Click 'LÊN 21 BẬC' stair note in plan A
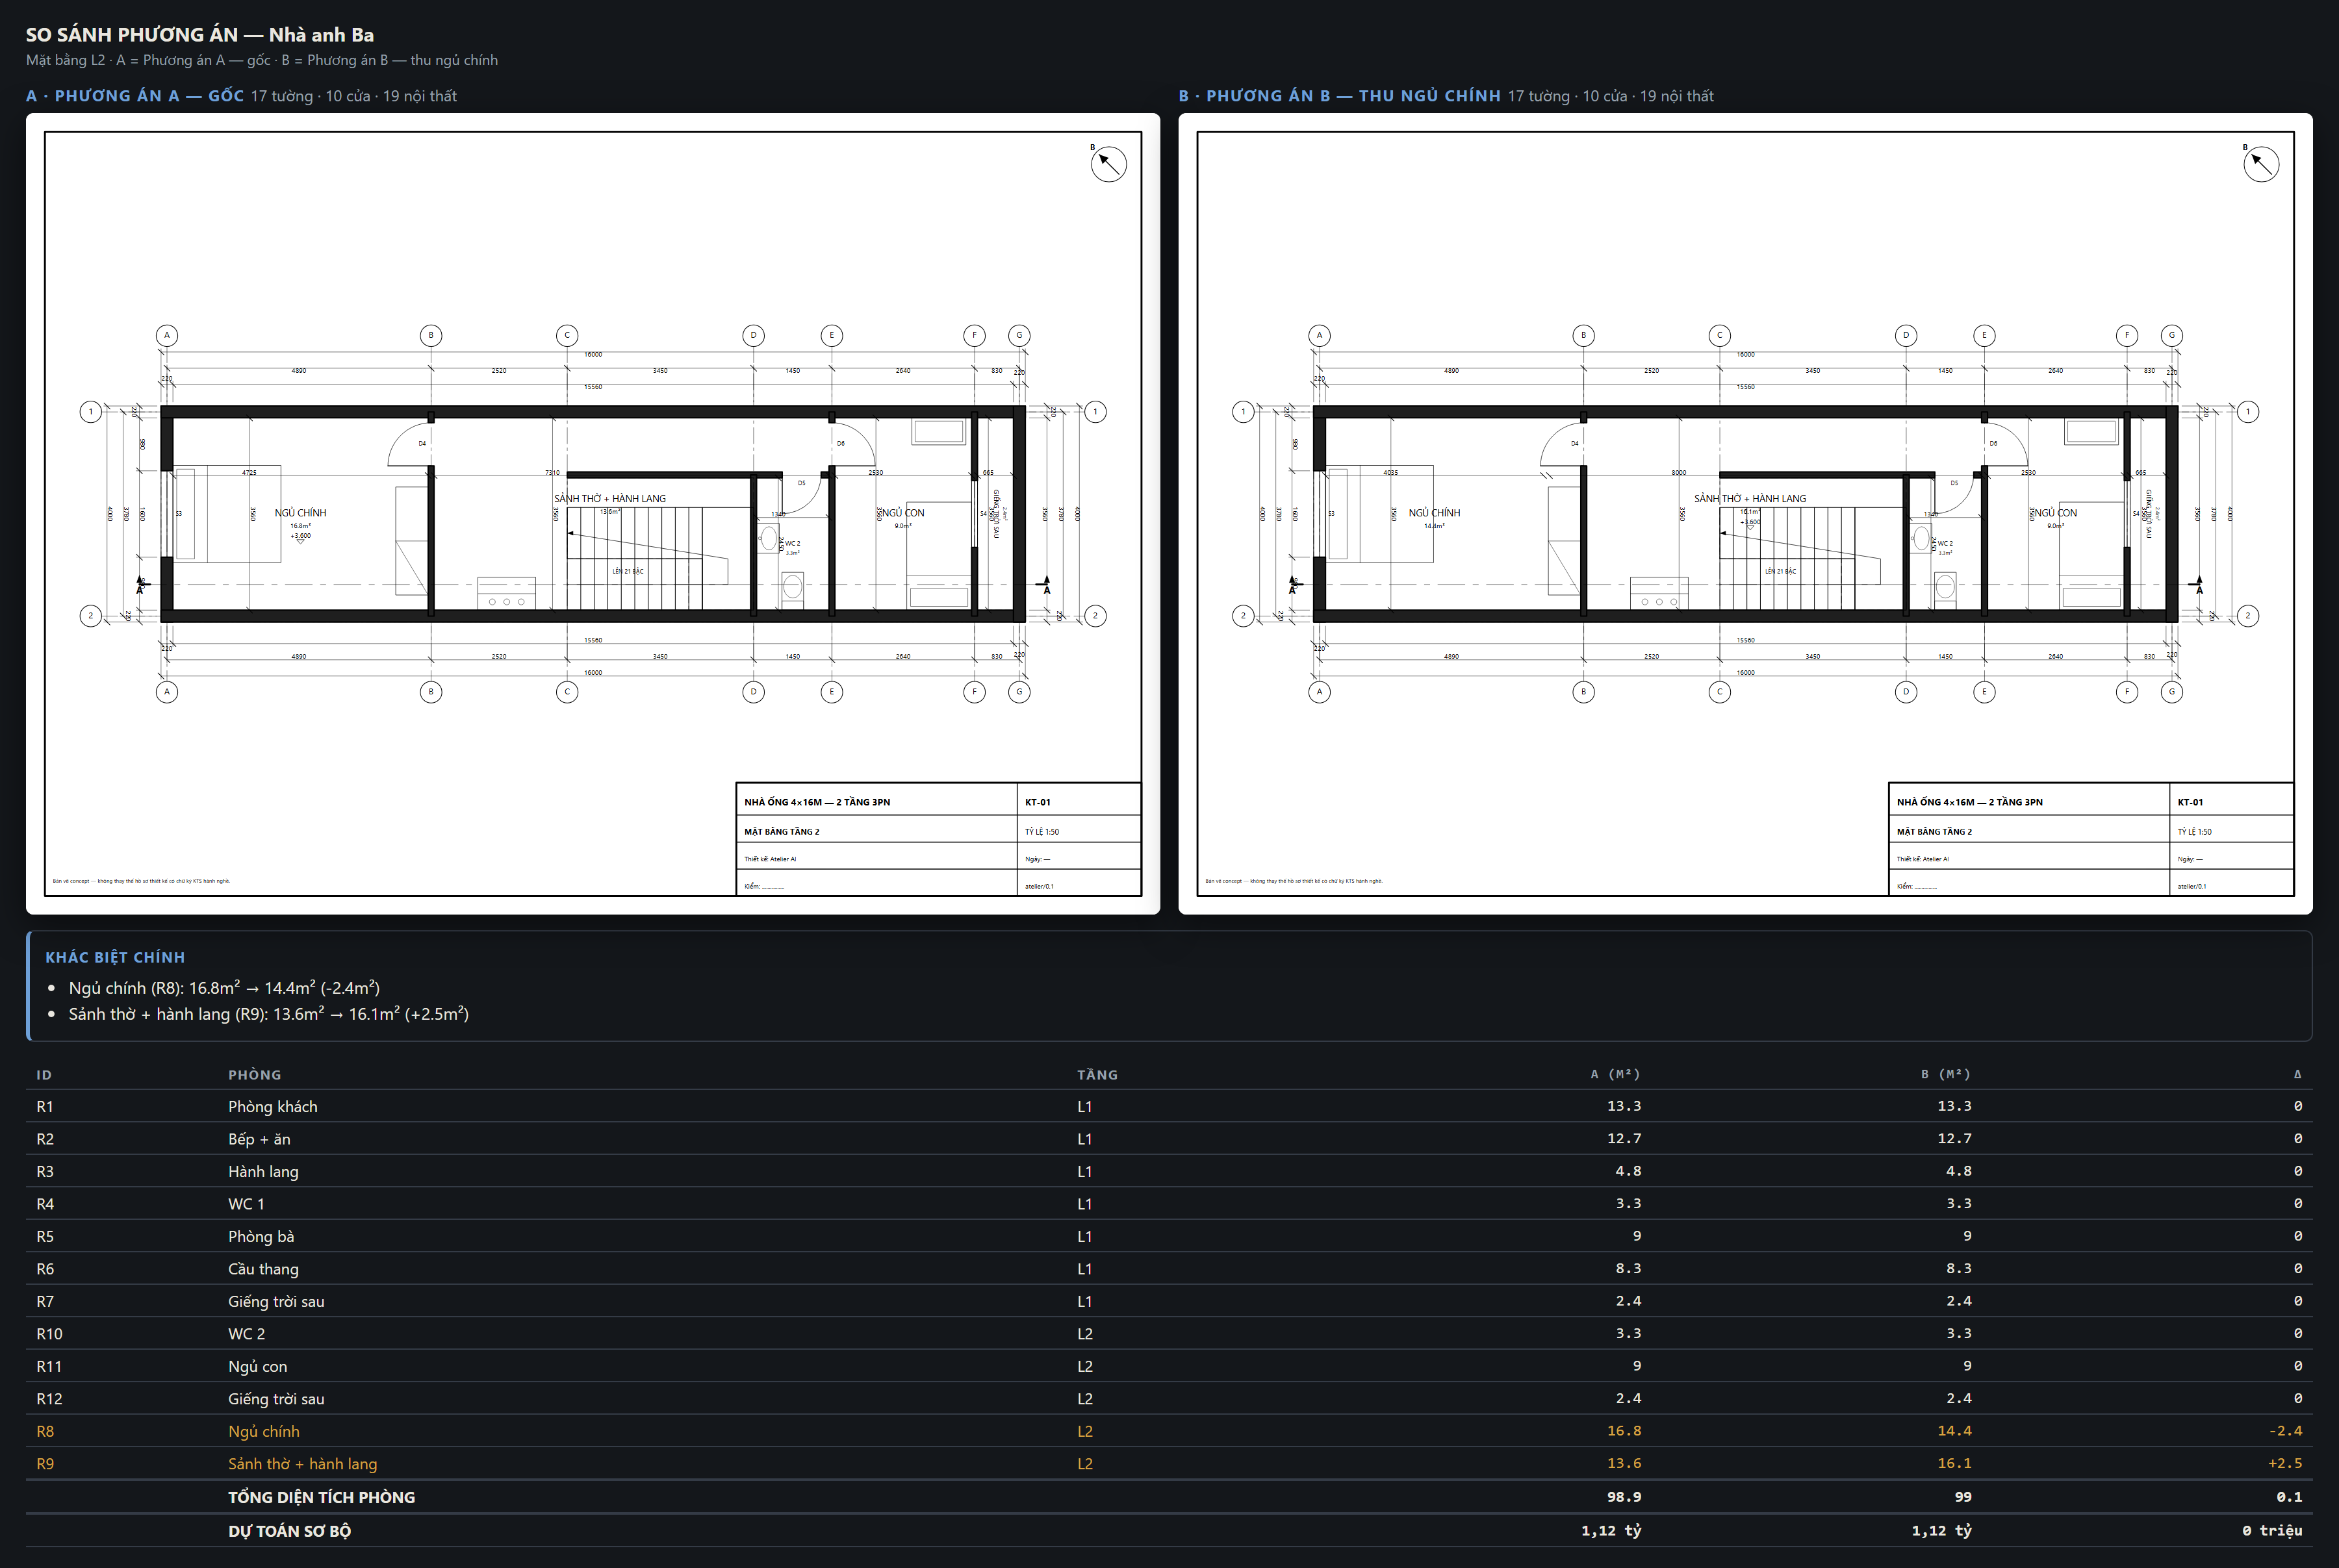The image size is (2339, 1568). pos(628,571)
